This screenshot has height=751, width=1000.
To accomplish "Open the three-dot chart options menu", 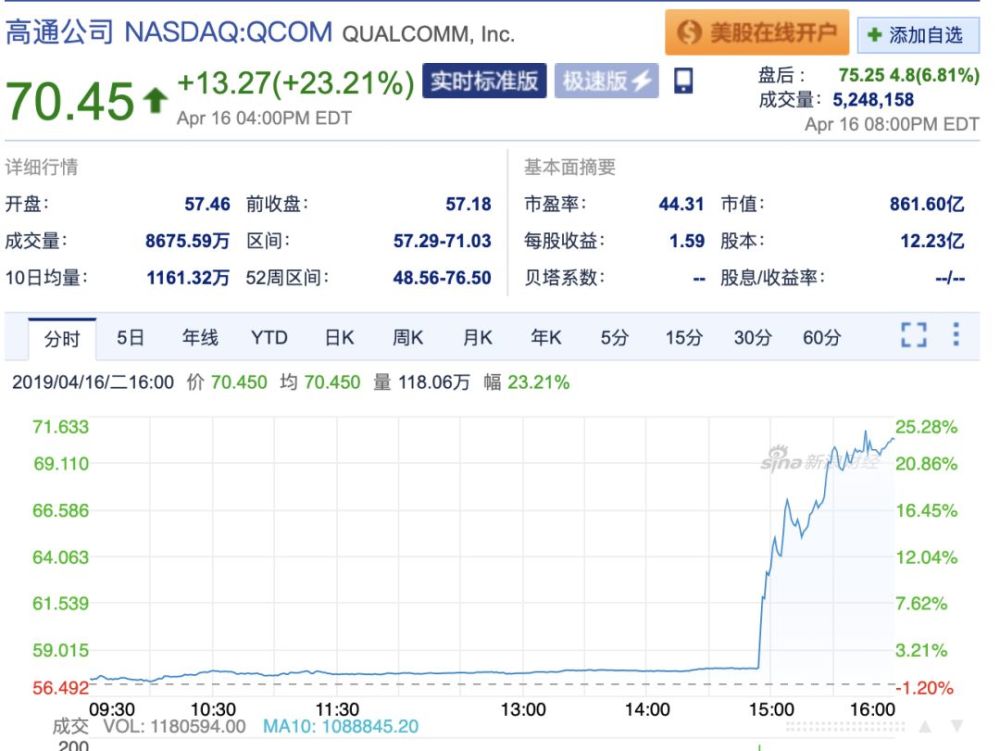I will [956, 335].
